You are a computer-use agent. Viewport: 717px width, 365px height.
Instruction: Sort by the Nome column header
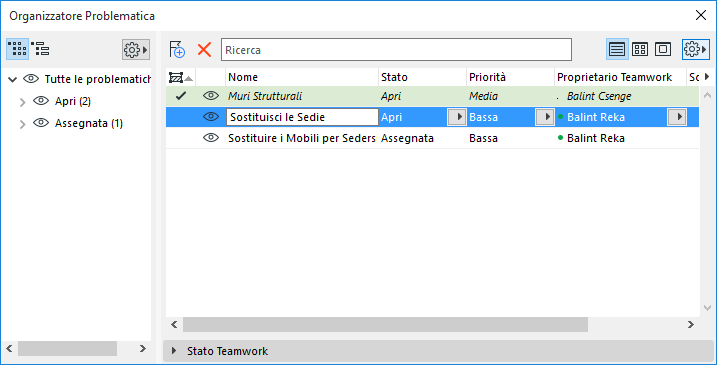[302, 77]
